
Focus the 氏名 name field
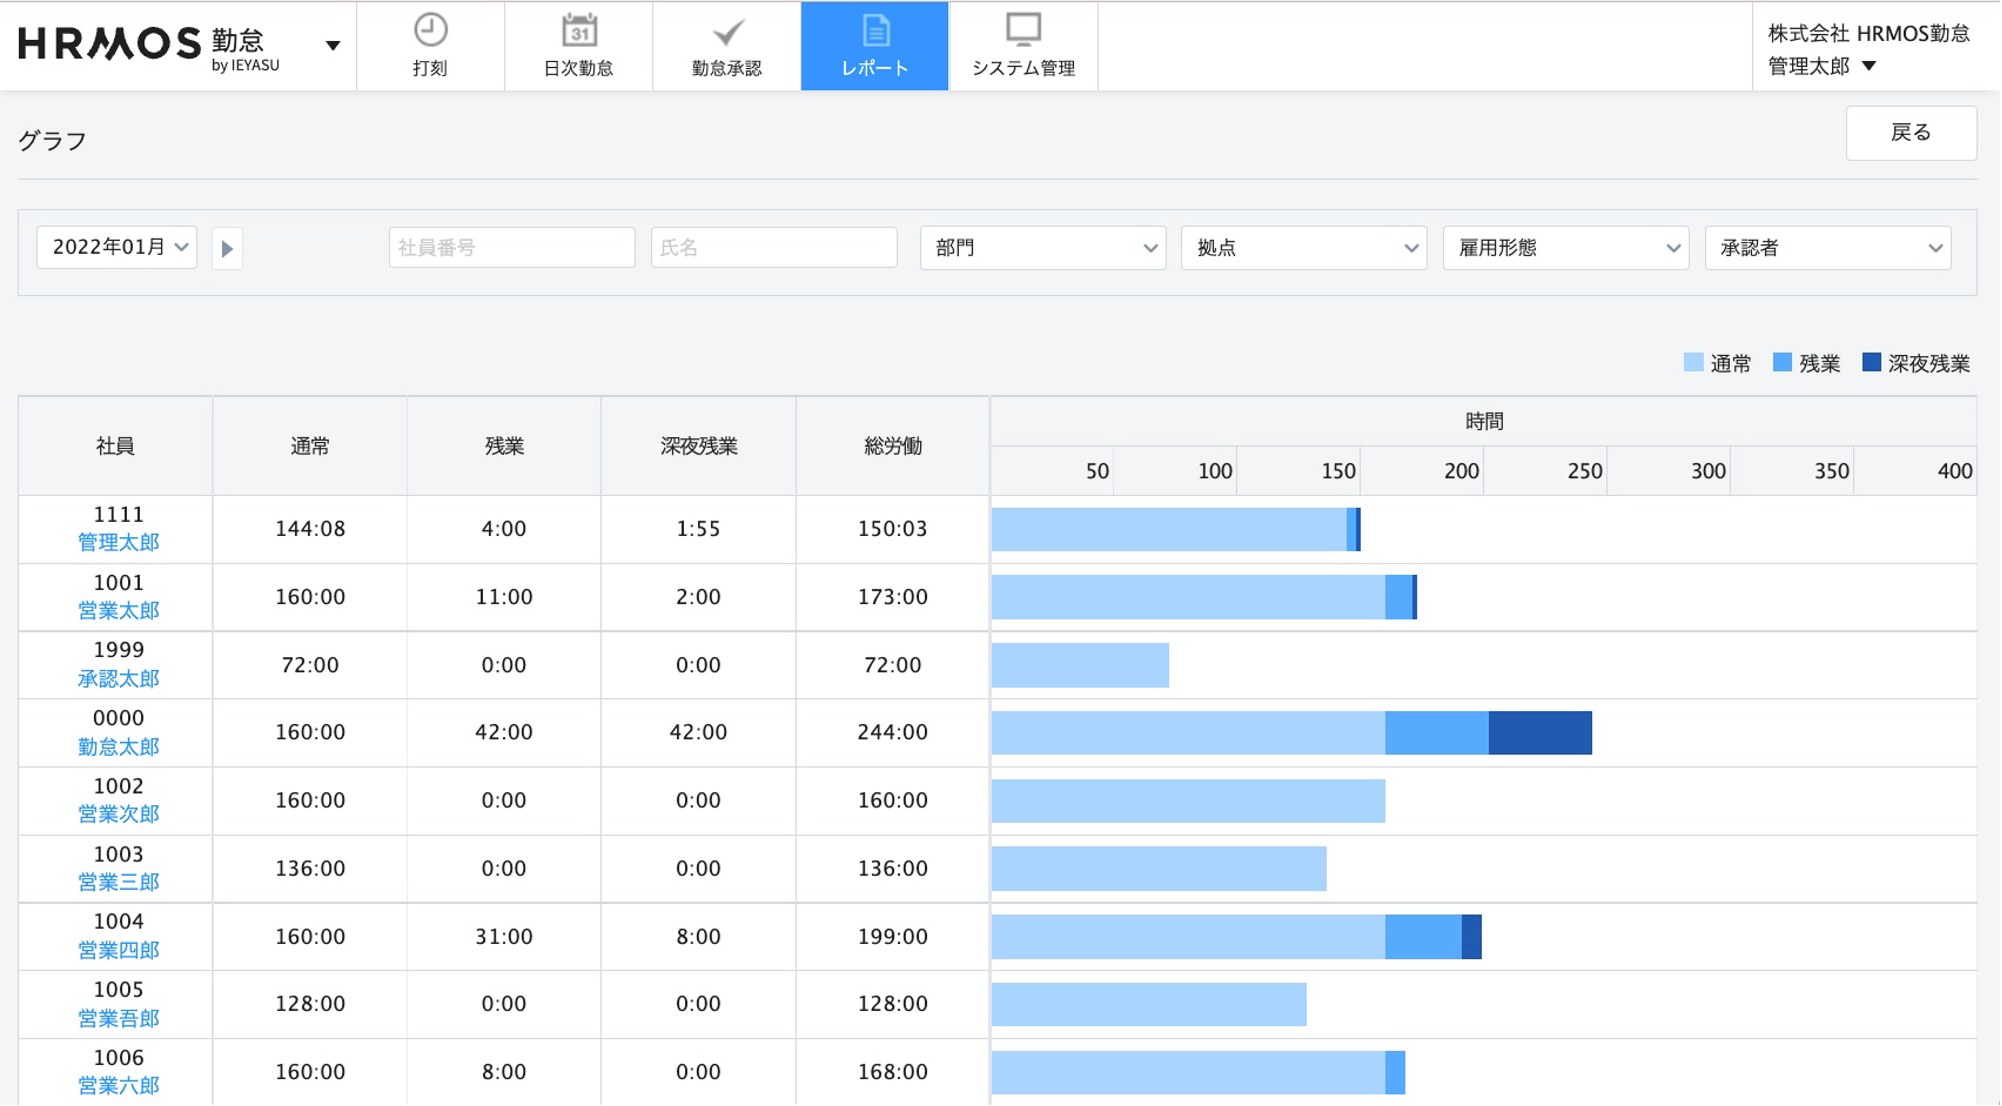point(773,248)
